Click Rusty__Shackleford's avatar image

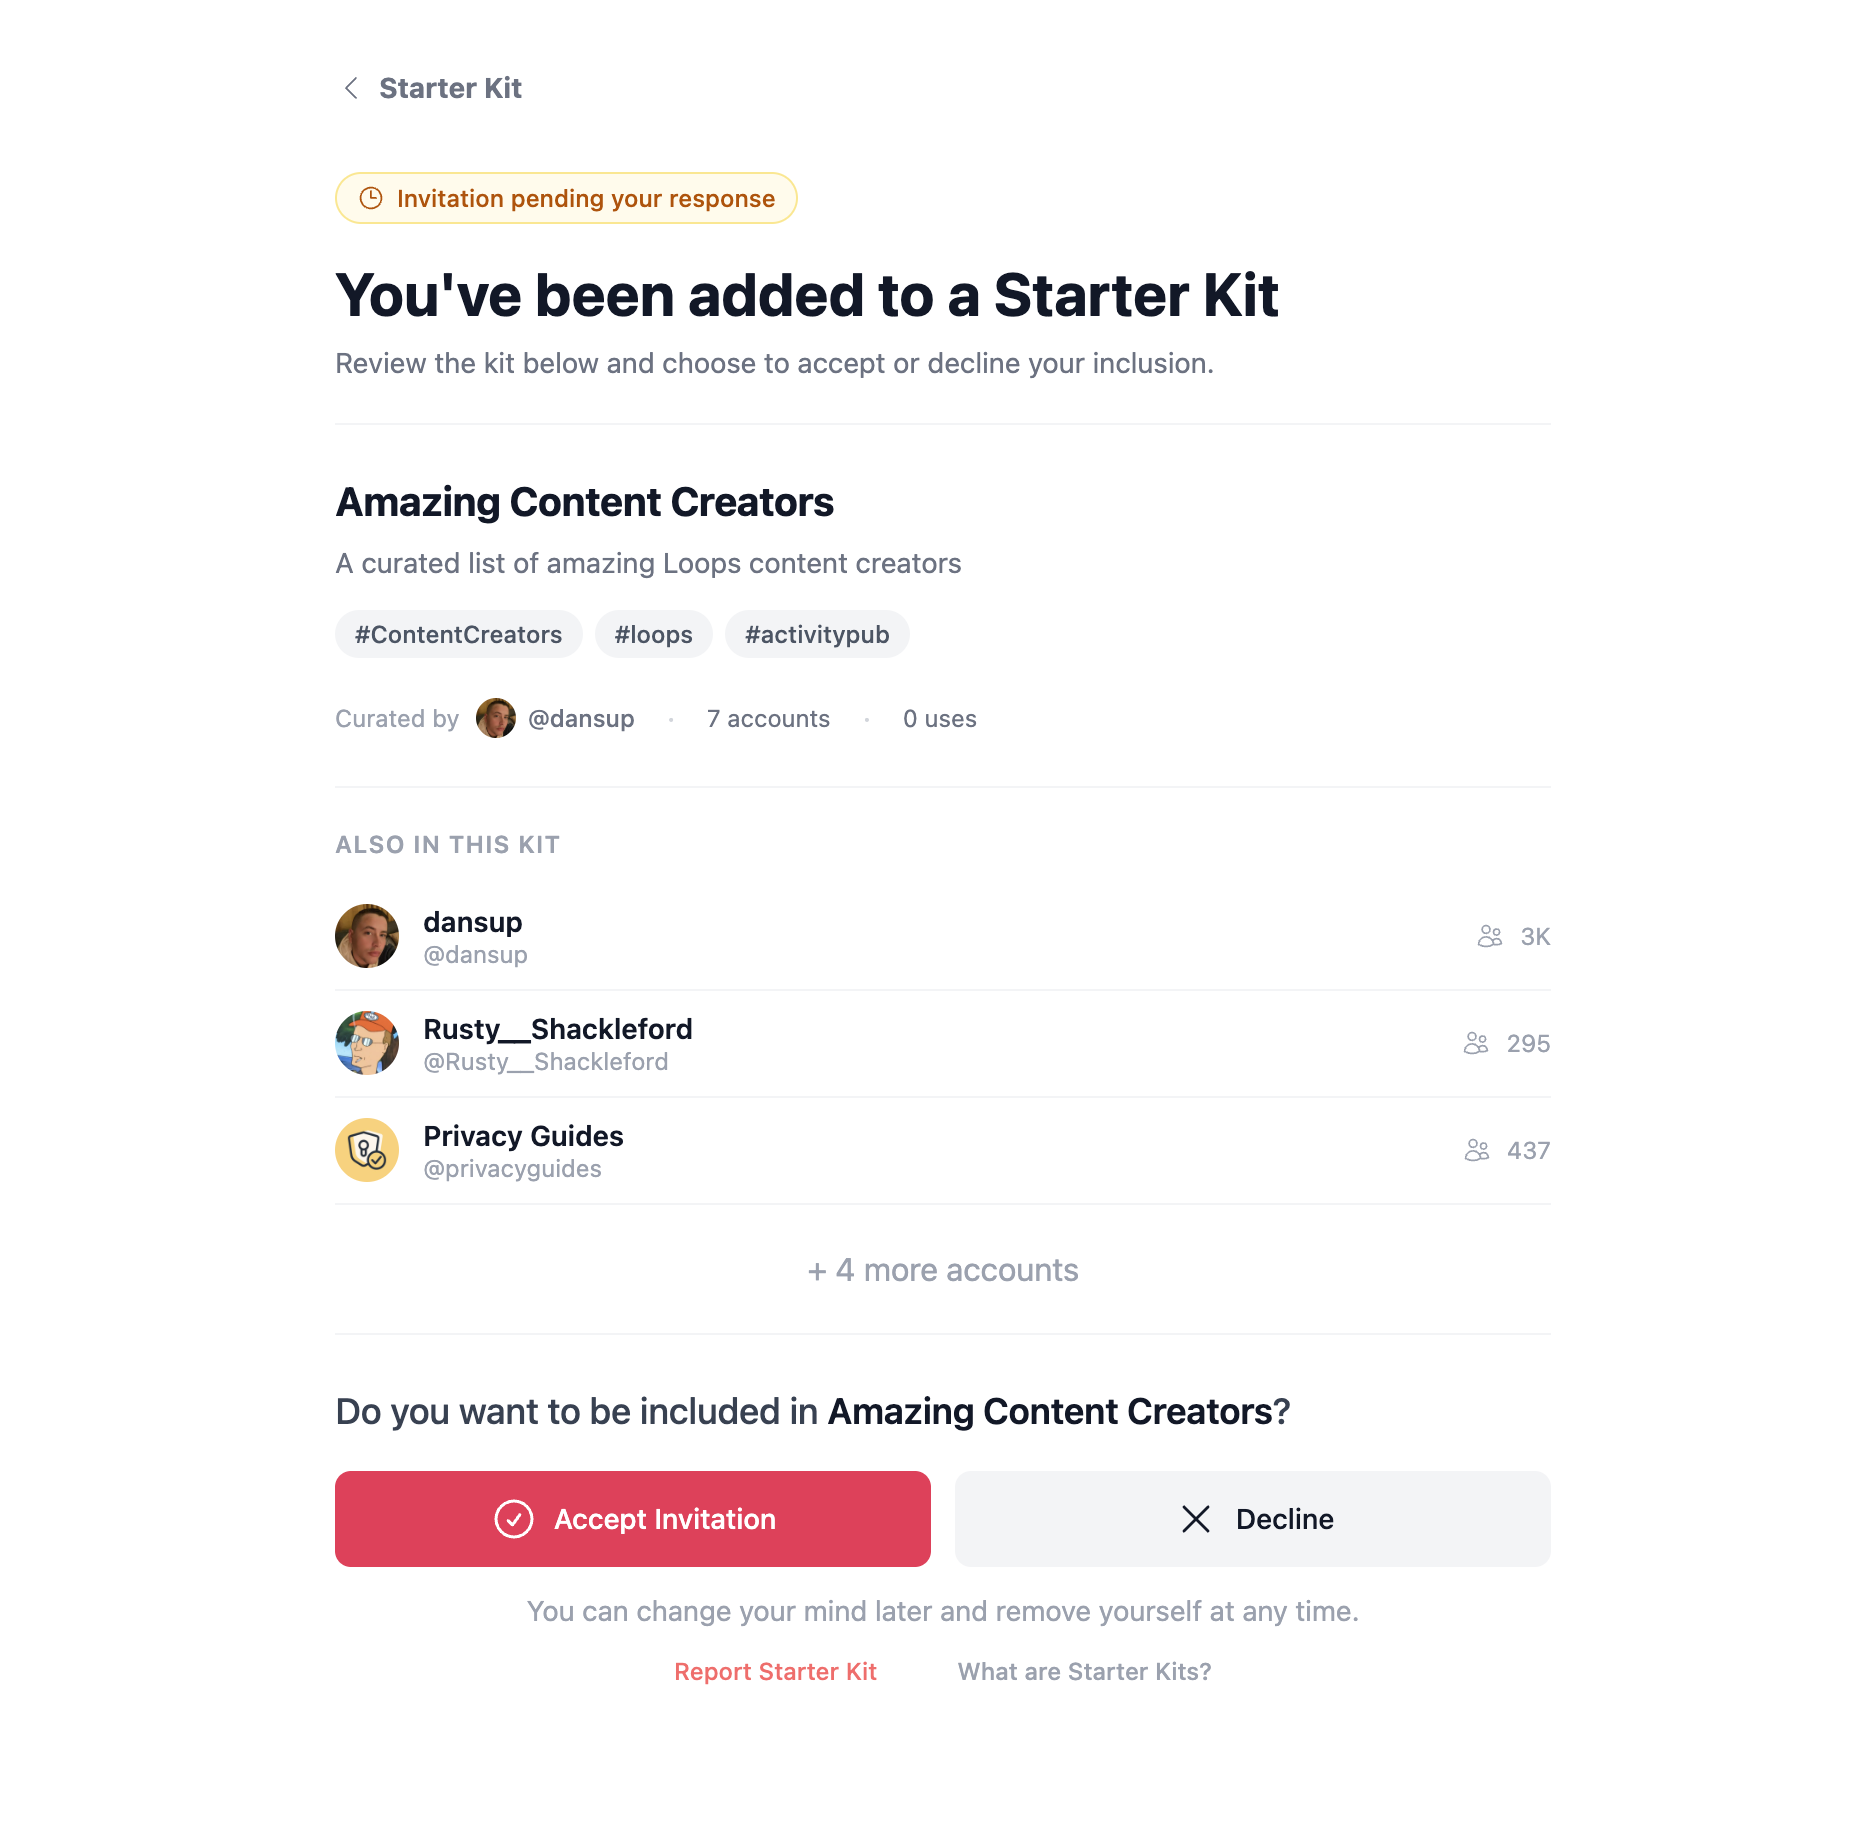[367, 1043]
